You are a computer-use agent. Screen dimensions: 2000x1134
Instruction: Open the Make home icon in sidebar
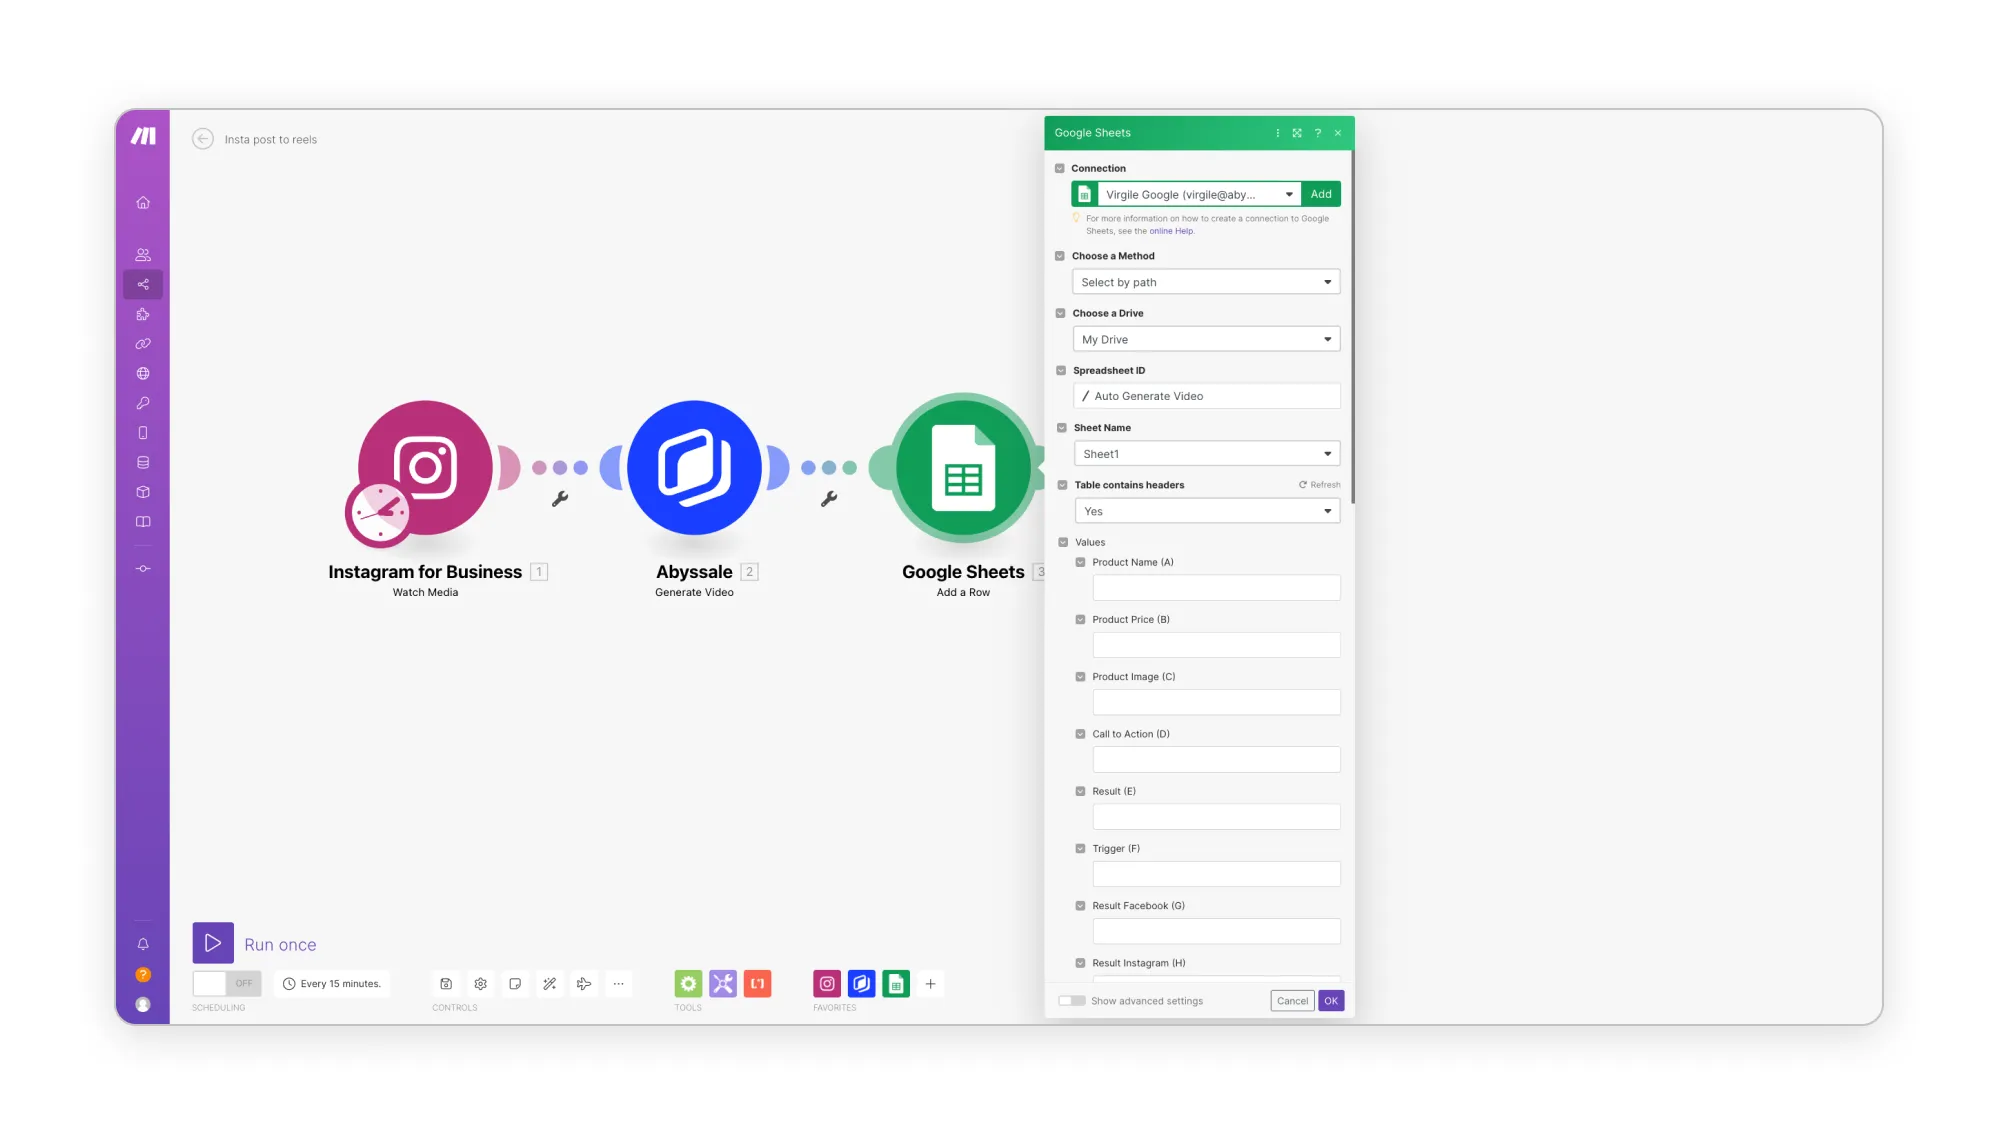(143, 203)
